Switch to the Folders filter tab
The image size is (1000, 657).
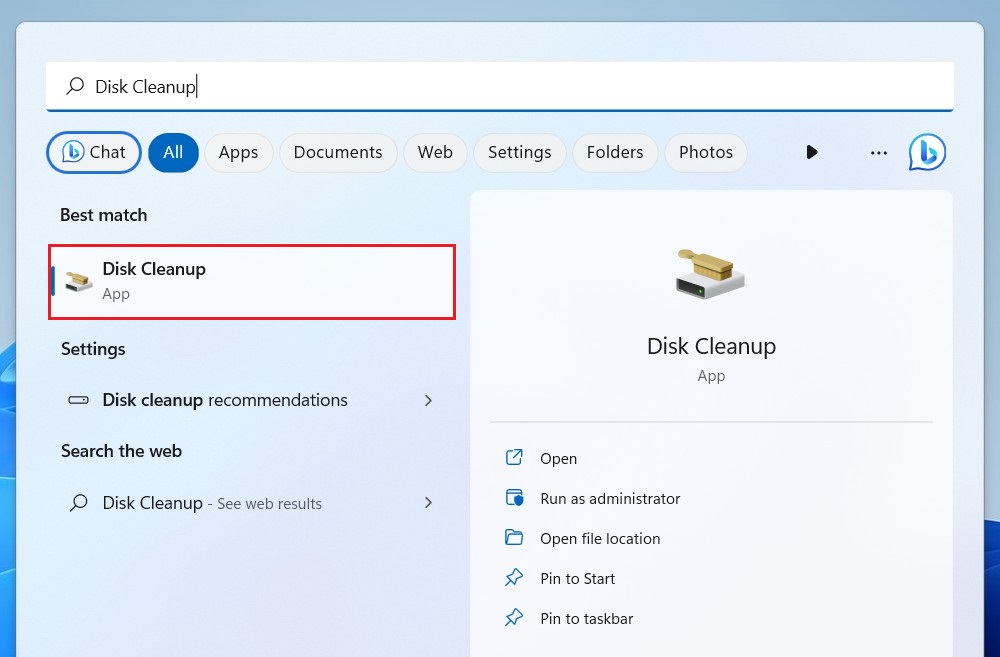click(x=615, y=152)
